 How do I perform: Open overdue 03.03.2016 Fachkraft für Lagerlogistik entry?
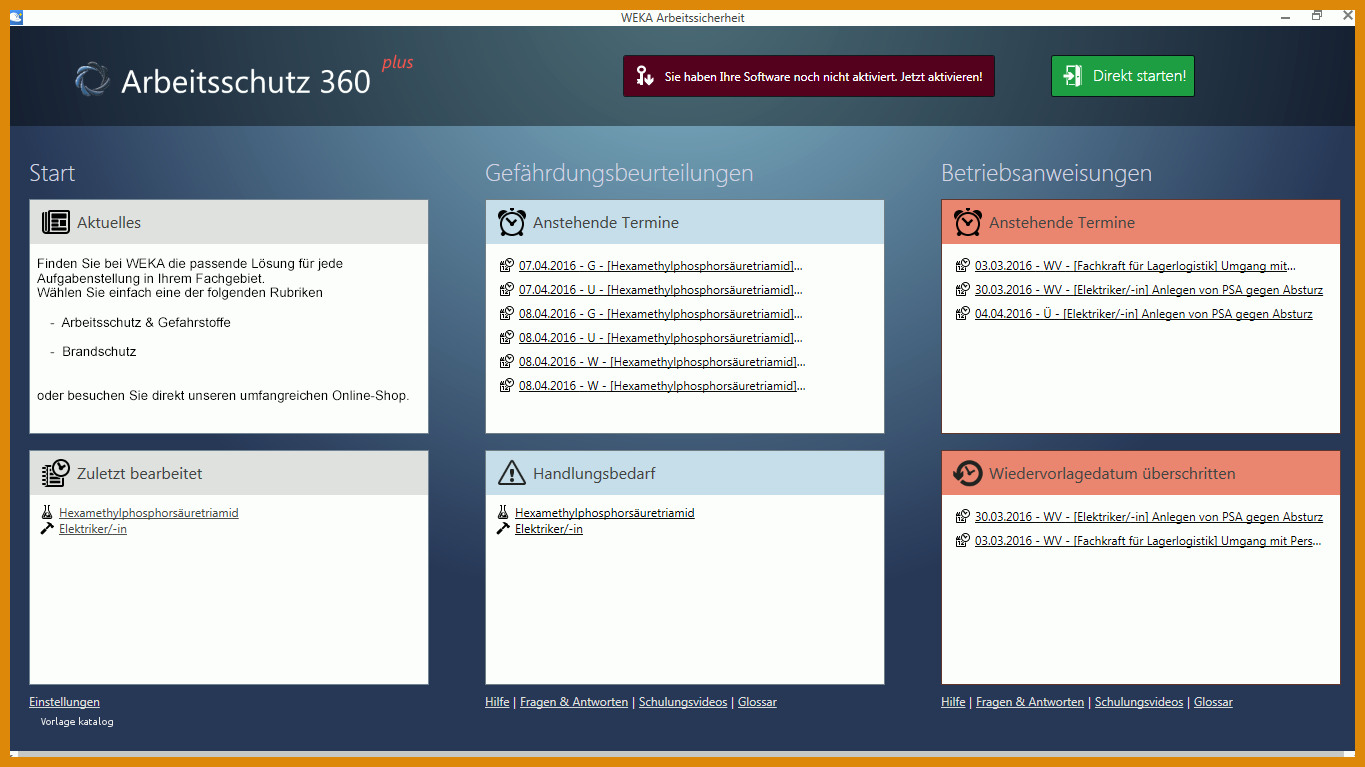[x=1148, y=540]
